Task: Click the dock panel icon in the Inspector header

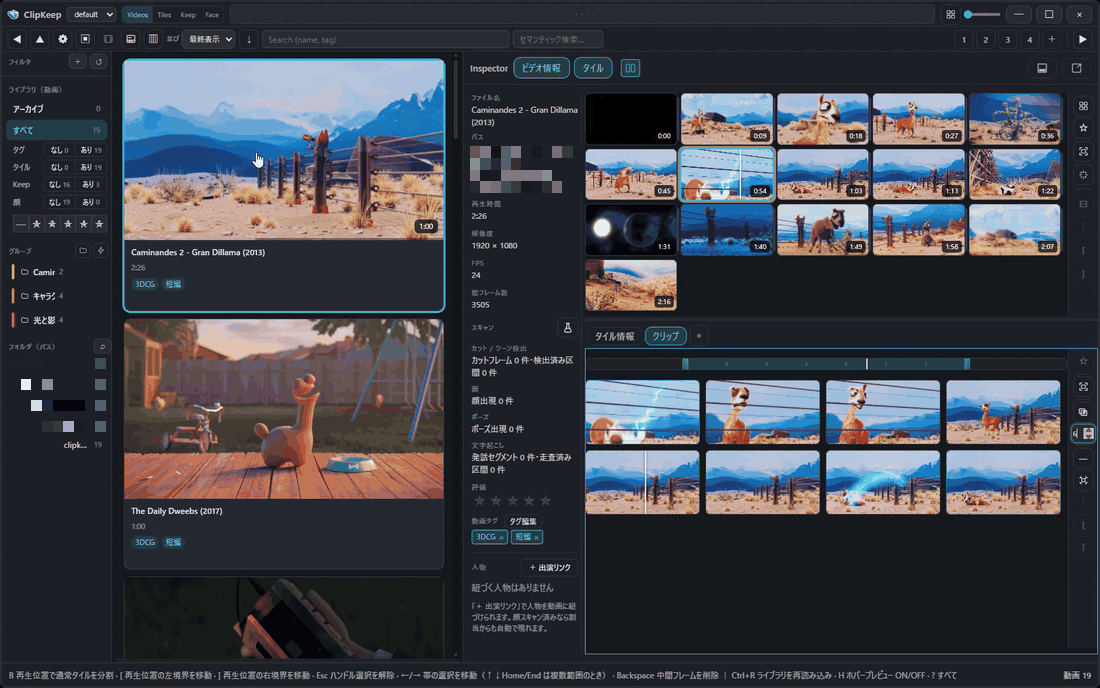Action: click(x=1042, y=68)
